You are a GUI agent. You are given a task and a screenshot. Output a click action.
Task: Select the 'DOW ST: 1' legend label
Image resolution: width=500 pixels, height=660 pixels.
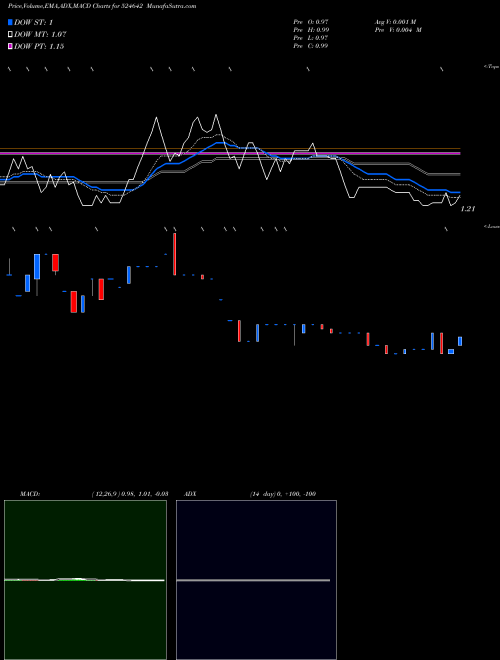pos(34,23)
